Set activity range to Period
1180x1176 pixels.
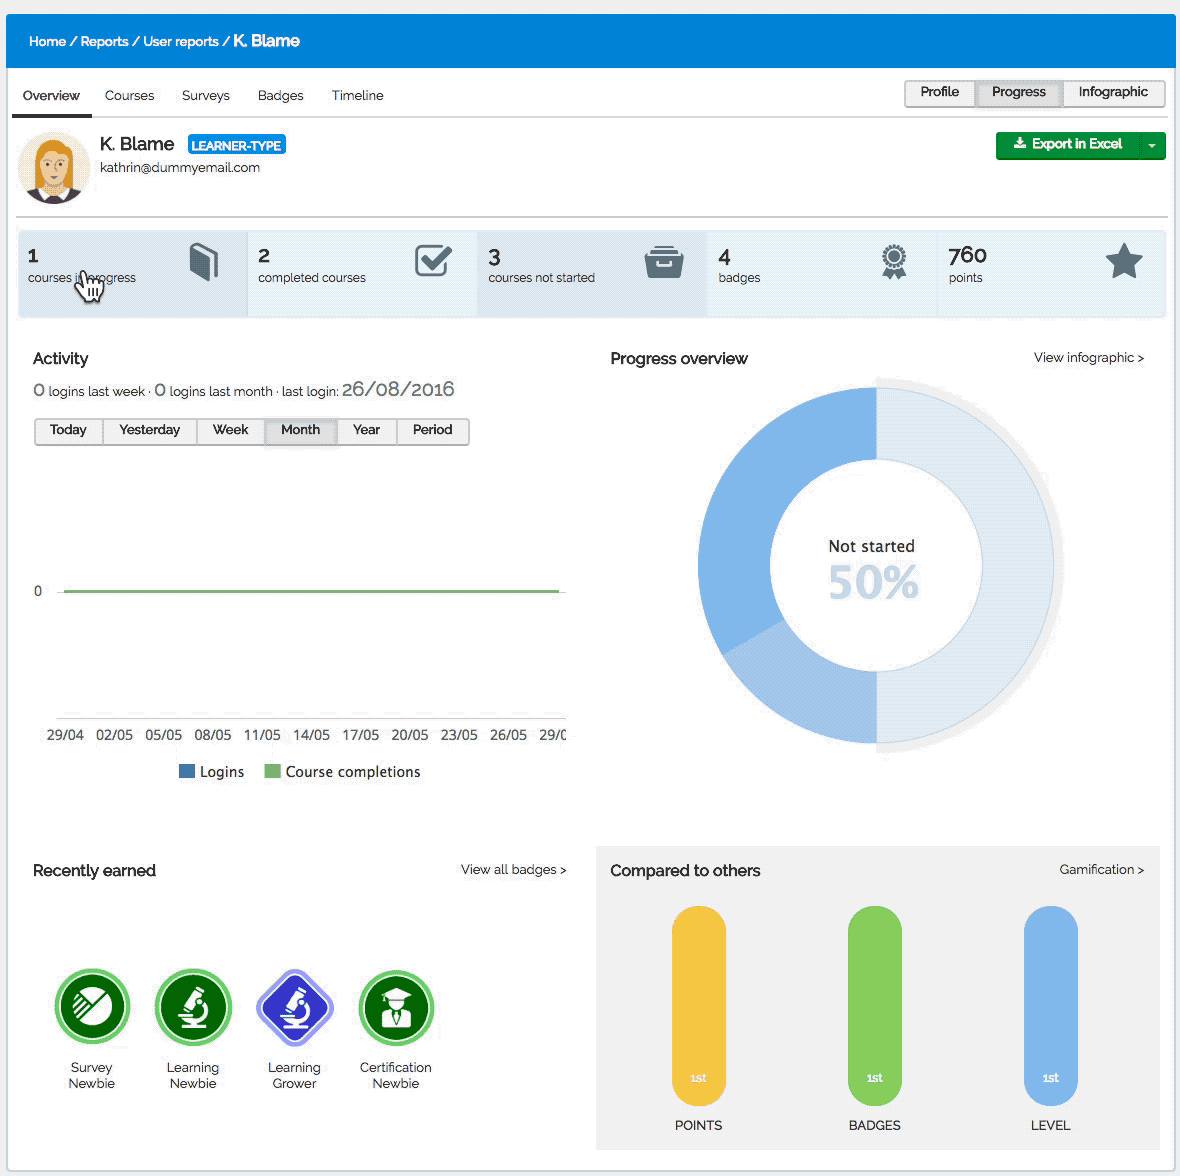tap(433, 431)
